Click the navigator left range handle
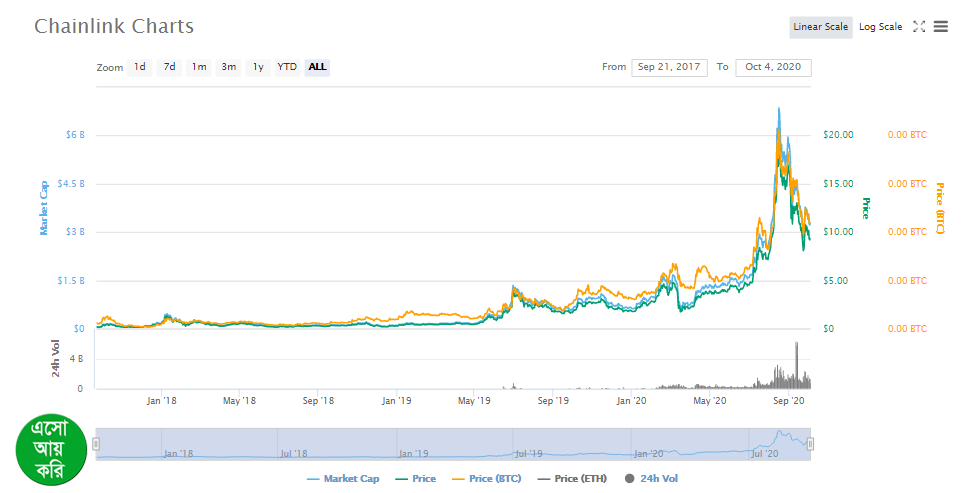975x493 pixels. (97, 444)
